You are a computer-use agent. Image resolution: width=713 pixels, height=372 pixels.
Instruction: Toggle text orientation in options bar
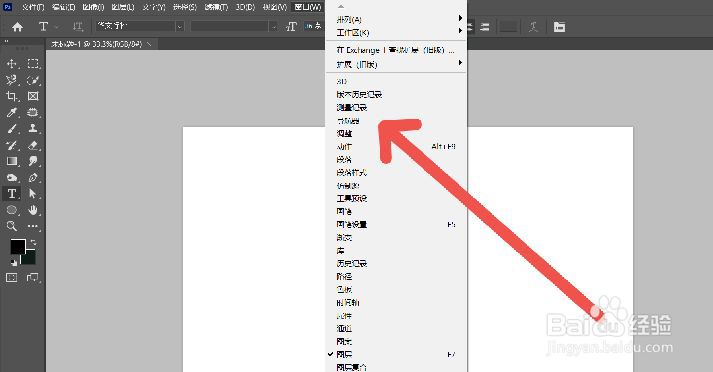point(78,27)
